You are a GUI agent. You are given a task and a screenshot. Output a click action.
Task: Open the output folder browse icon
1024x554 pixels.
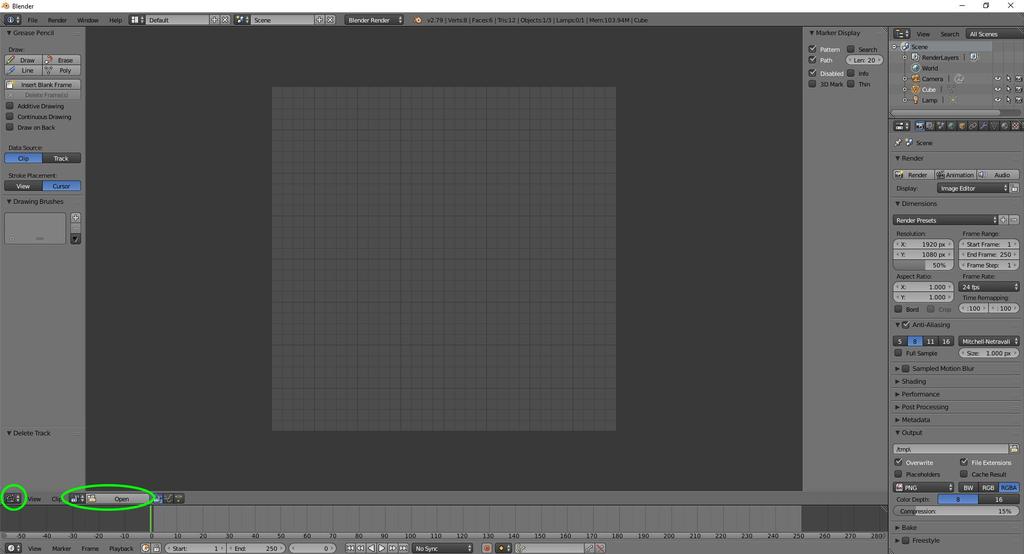point(1014,449)
